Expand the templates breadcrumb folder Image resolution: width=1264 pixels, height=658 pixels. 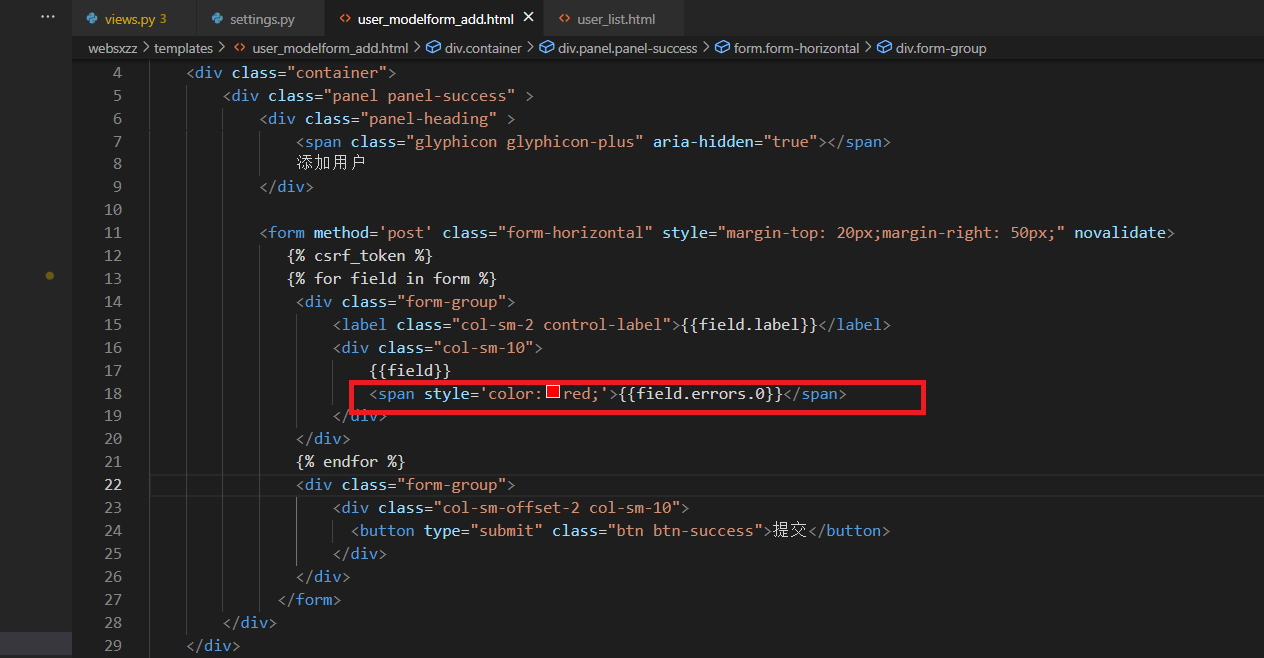[183, 48]
